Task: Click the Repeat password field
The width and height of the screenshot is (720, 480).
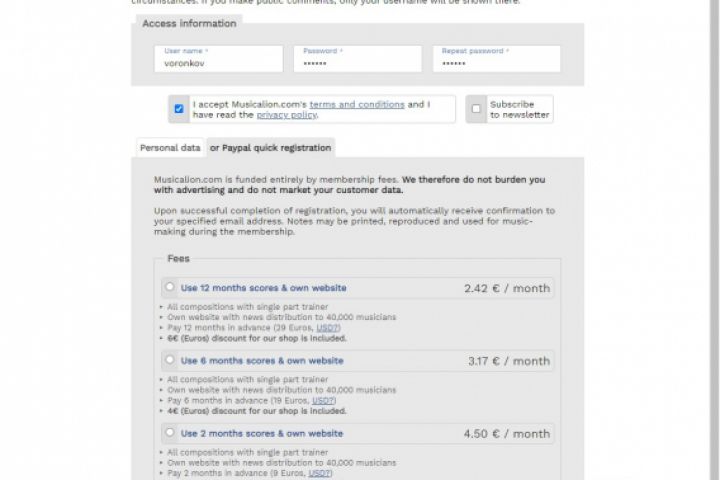Action: pos(496,62)
